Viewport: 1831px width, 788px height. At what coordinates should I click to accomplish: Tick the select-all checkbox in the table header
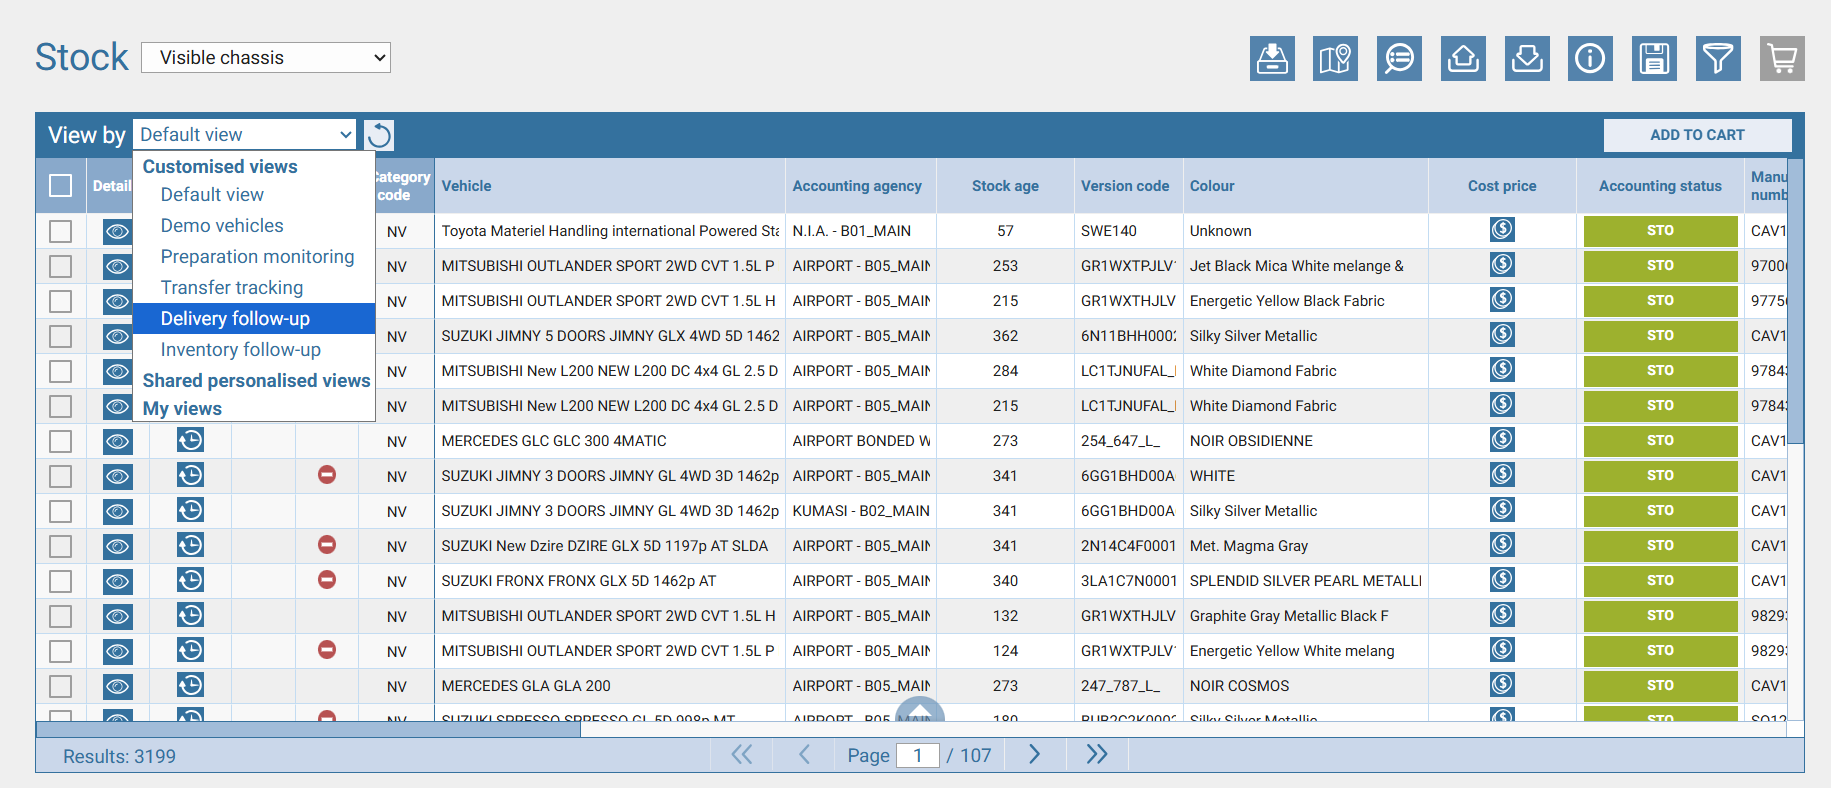(x=60, y=185)
